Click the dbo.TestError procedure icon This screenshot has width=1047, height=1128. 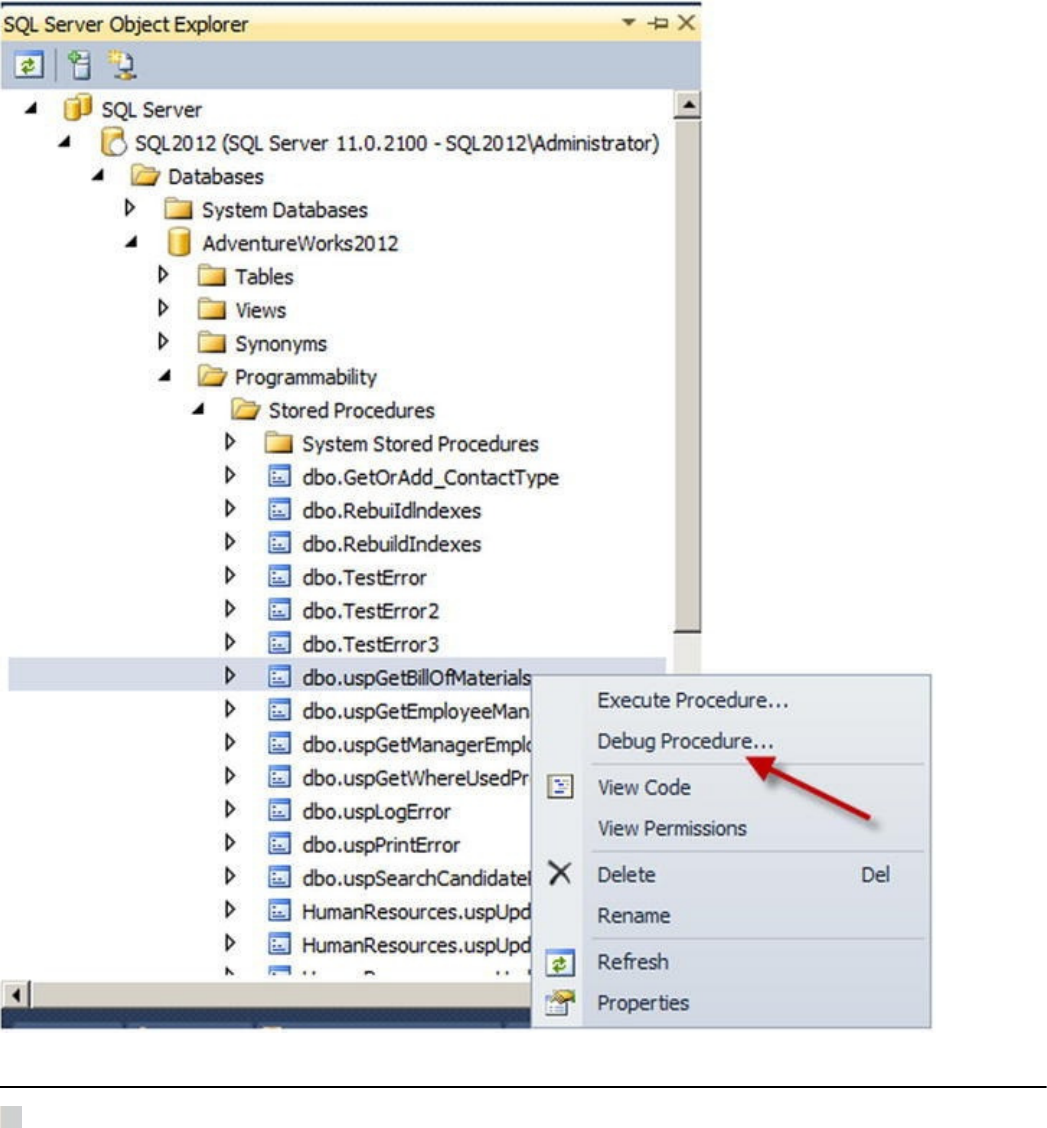(x=279, y=577)
